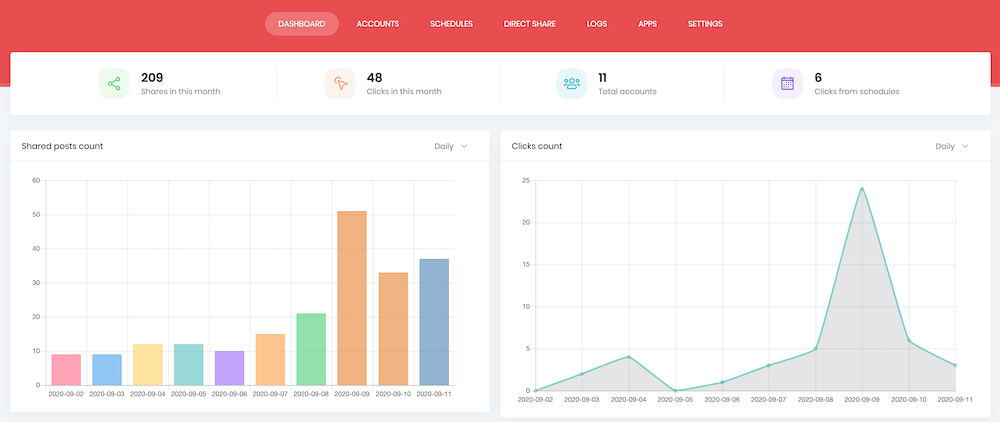This screenshot has width=1000, height=422.
Task: Click the 2020-09-04 point on clicks line
Action: (629, 357)
